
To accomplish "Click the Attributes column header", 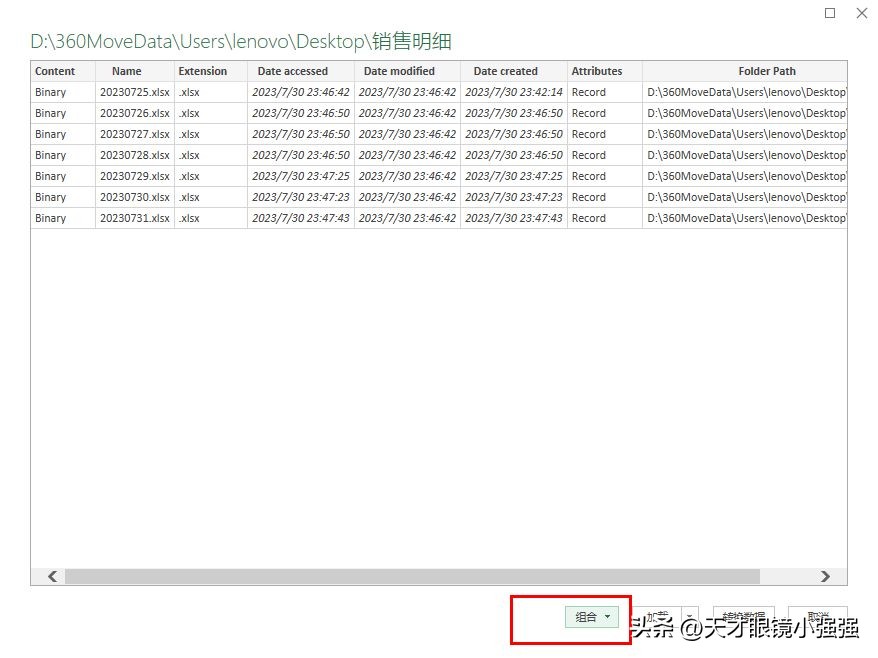I will click(596, 71).
